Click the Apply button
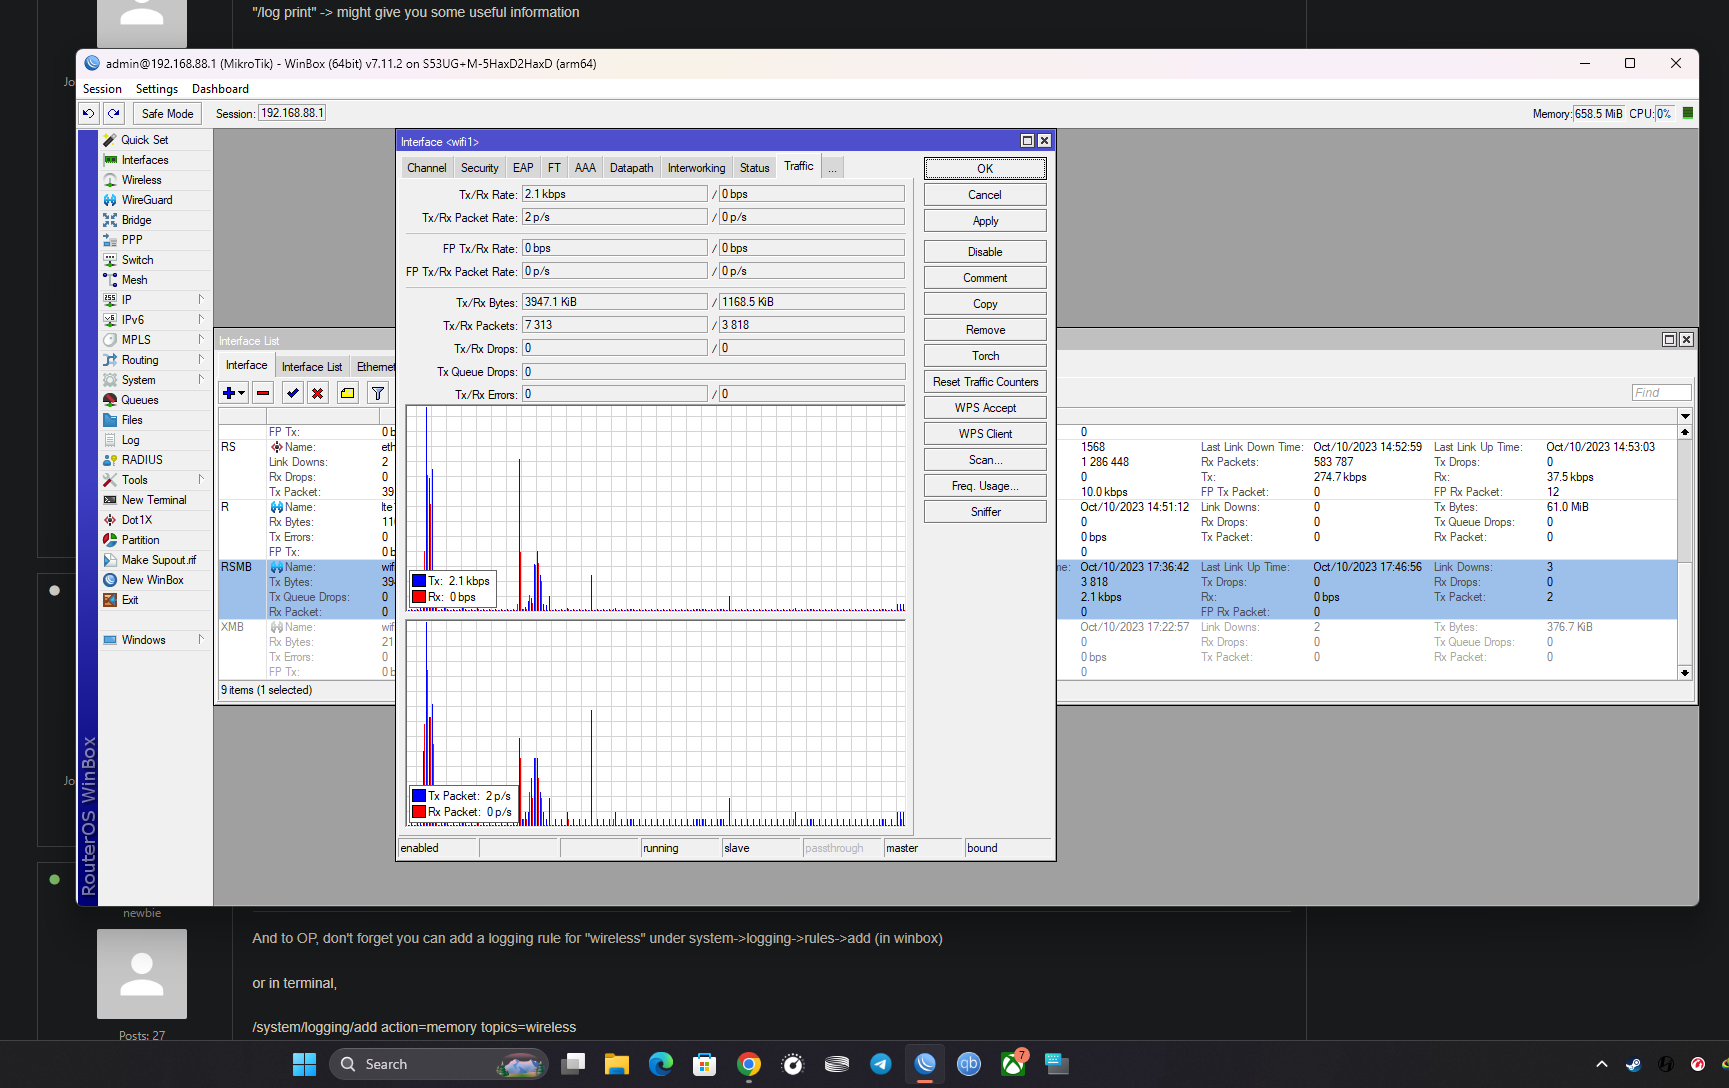 [x=985, y=221]
